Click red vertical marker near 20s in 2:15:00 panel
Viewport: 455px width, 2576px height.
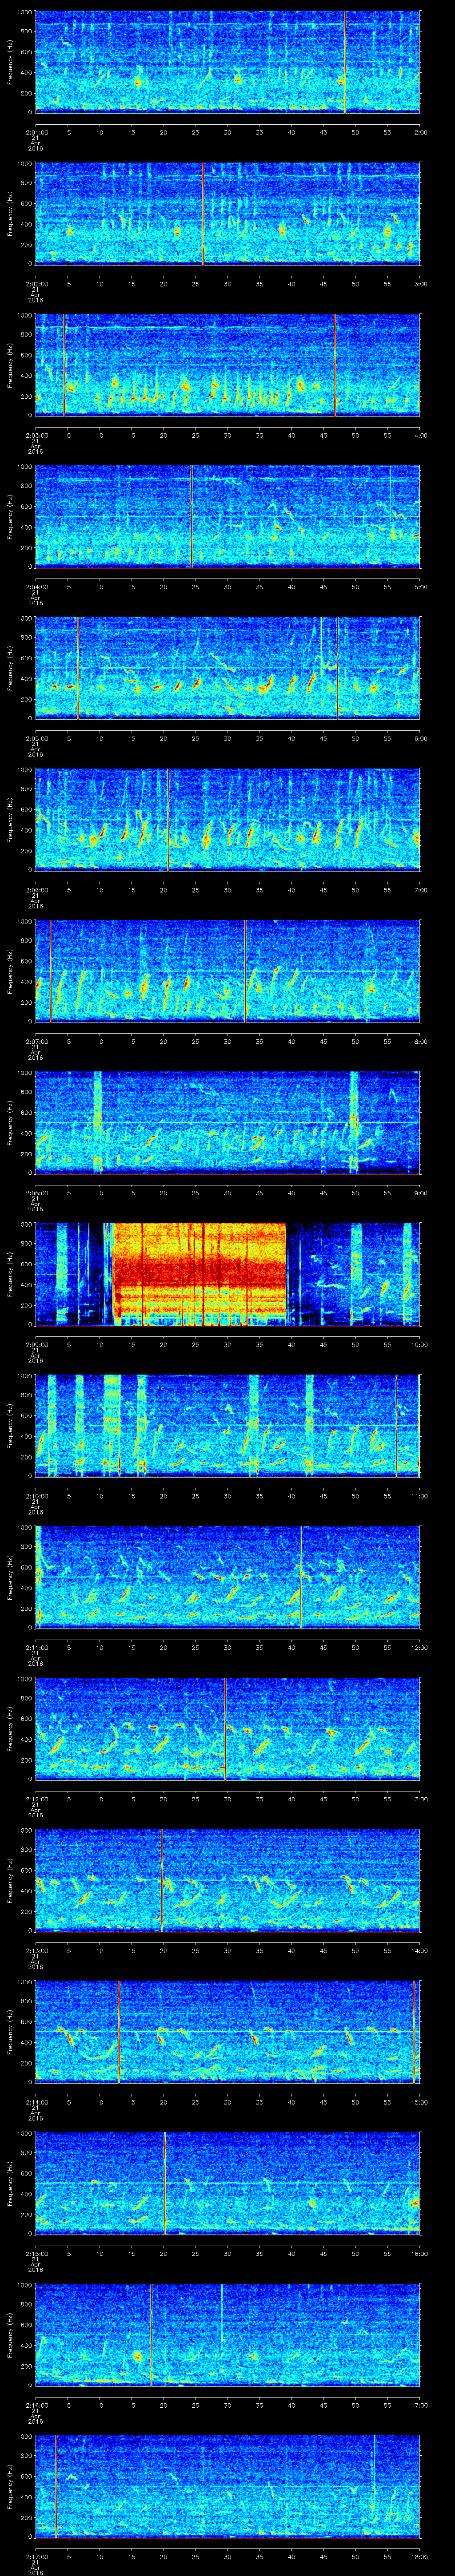tap(165, 2183)
